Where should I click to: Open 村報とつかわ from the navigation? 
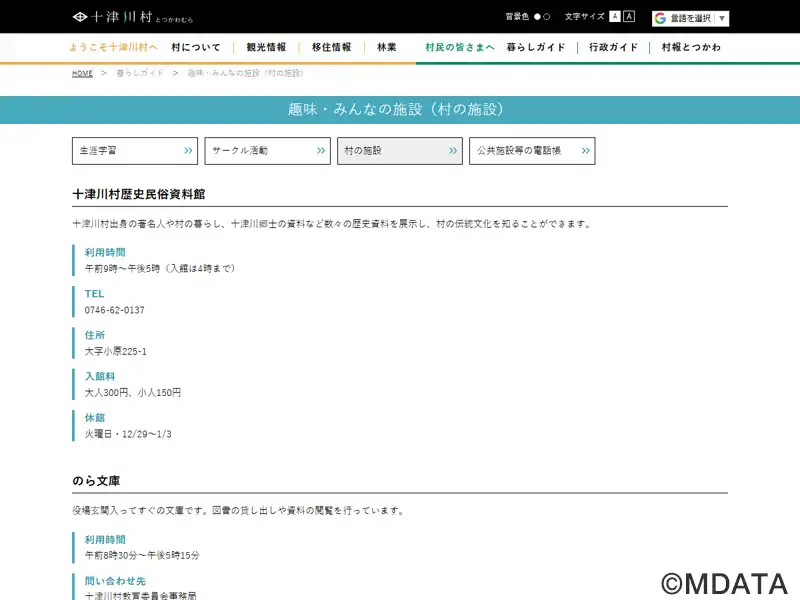(691, 47)
